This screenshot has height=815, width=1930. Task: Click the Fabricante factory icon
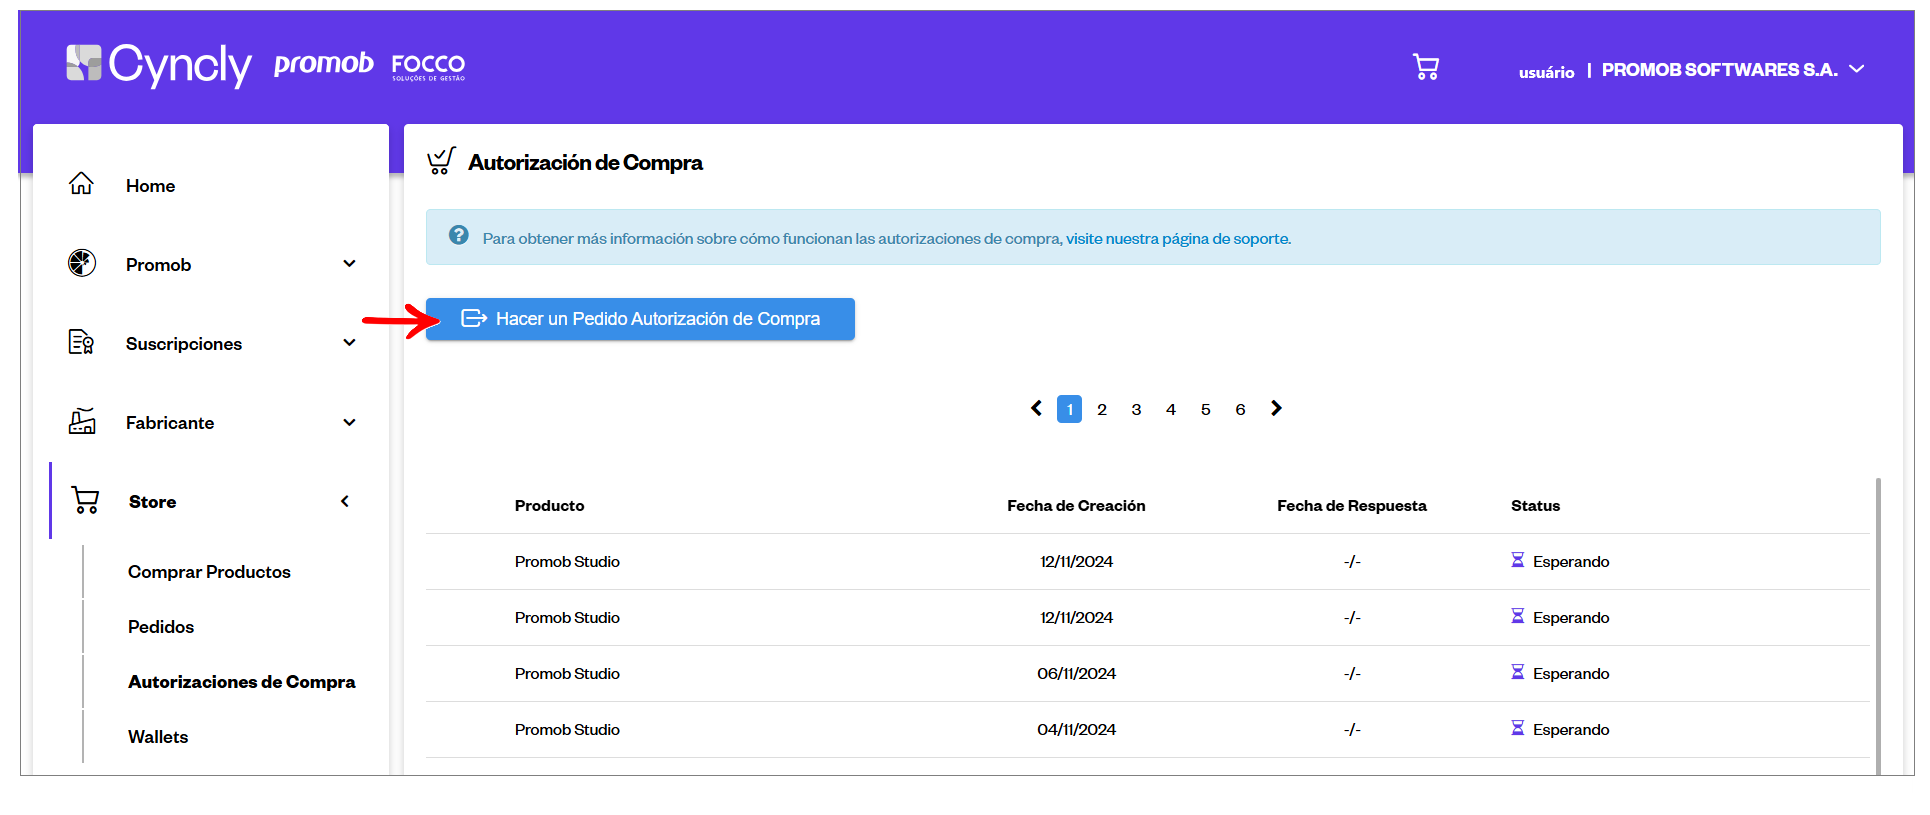[x=82, y=421]
